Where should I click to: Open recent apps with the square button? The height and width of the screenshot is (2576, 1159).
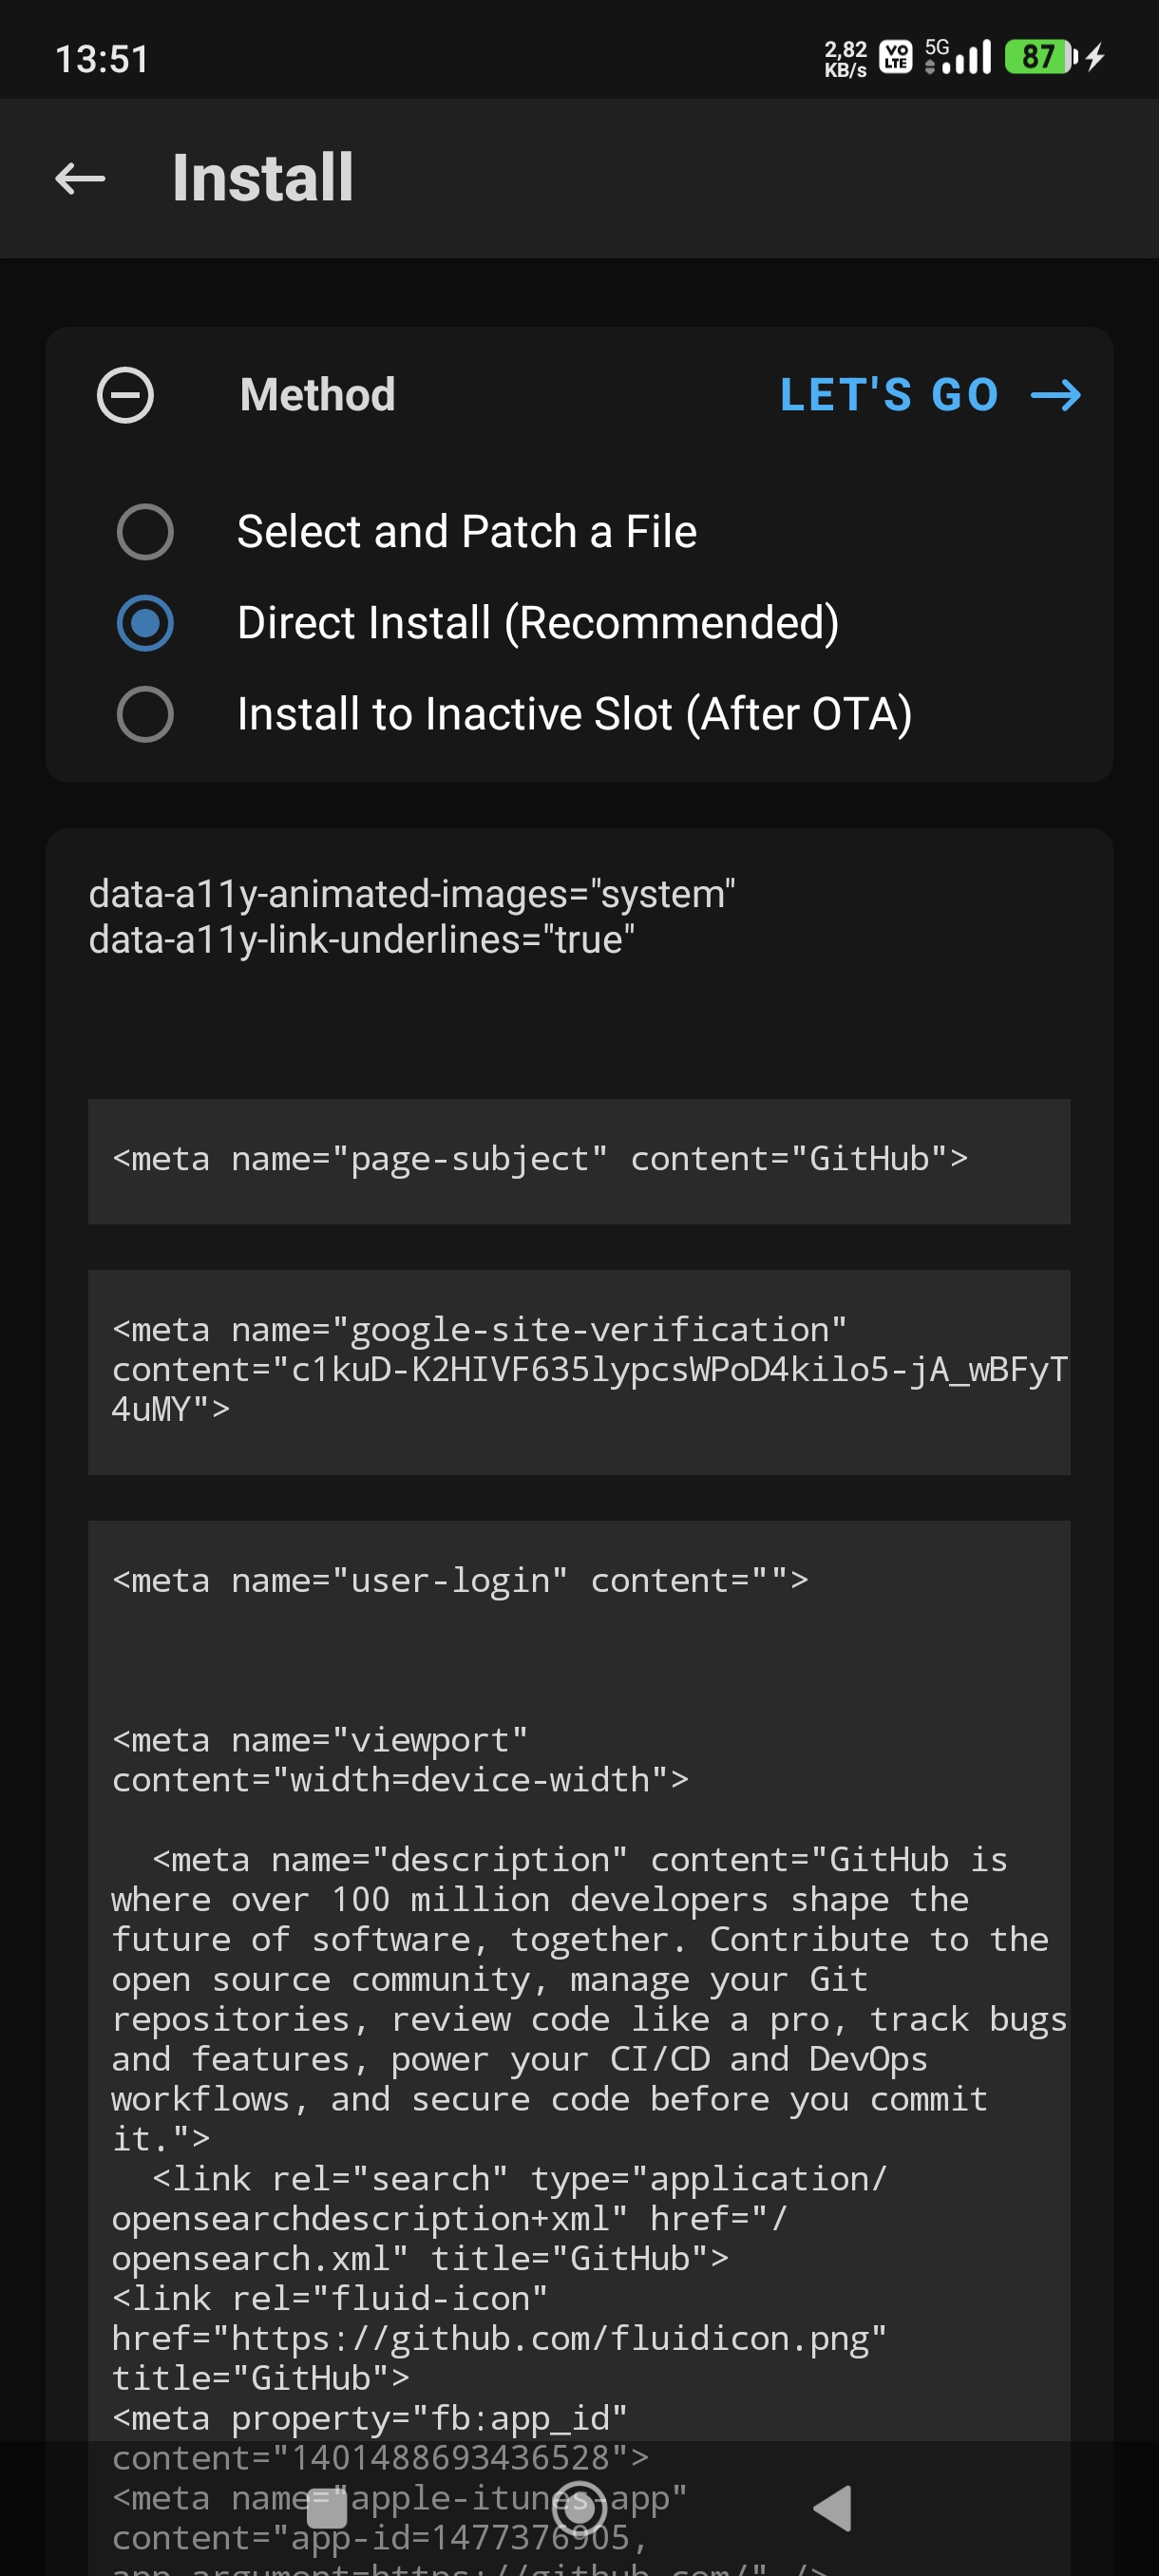327,2508
